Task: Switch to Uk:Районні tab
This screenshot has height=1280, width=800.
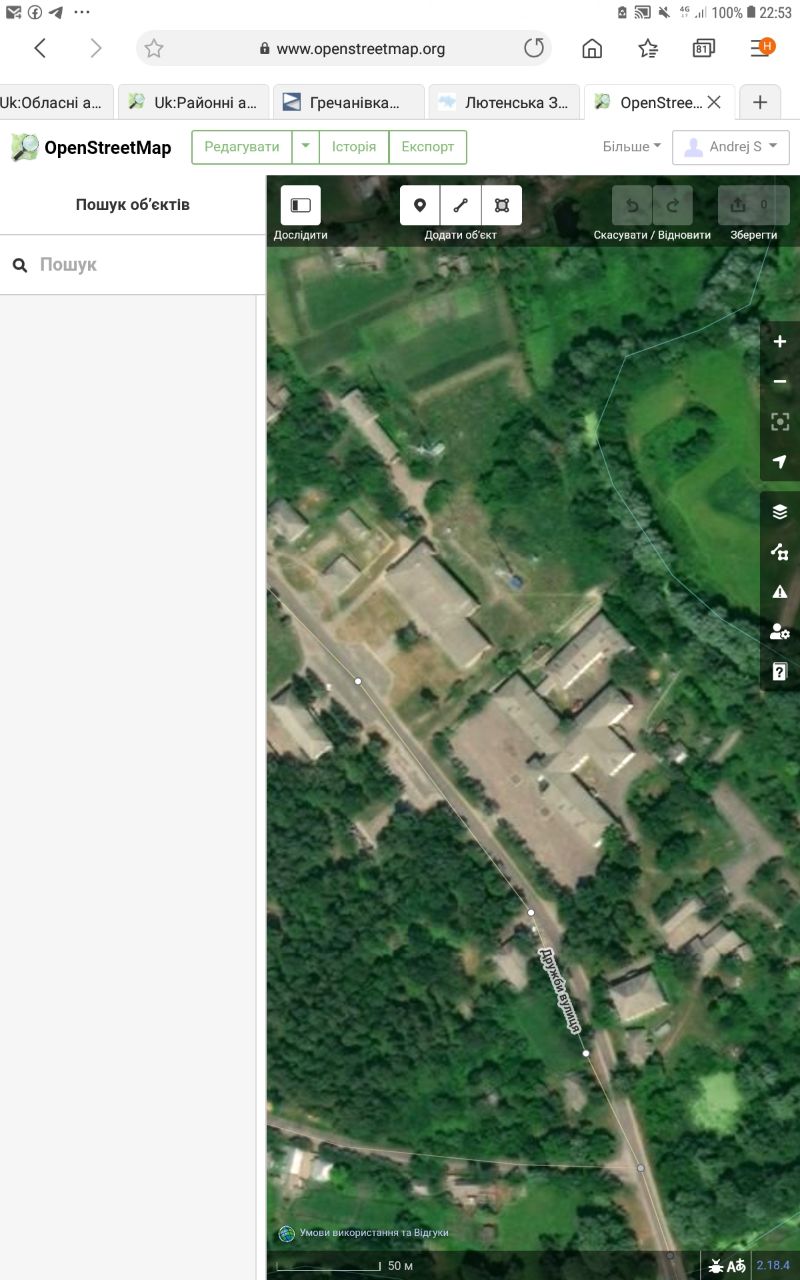Action: 194,102
